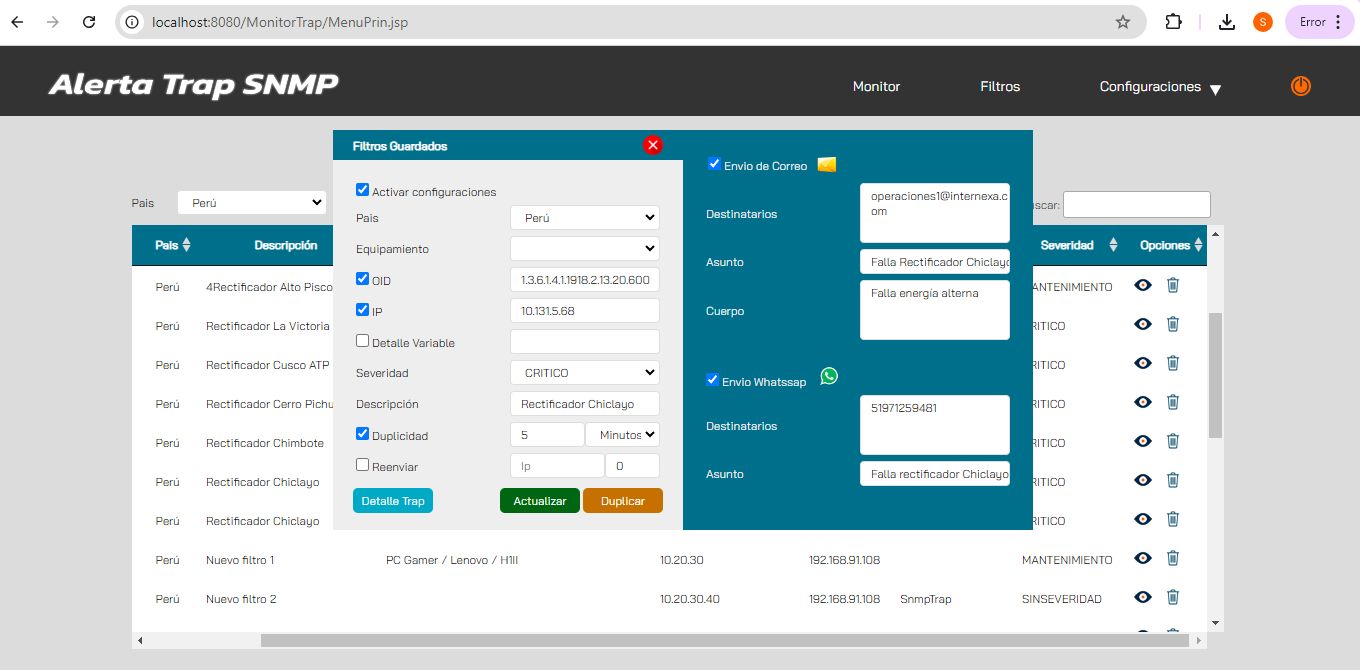Open País dropdown in the dialog
Image resolution: width=1360 pixels, height=670 pixels.
tap(585, 217)
